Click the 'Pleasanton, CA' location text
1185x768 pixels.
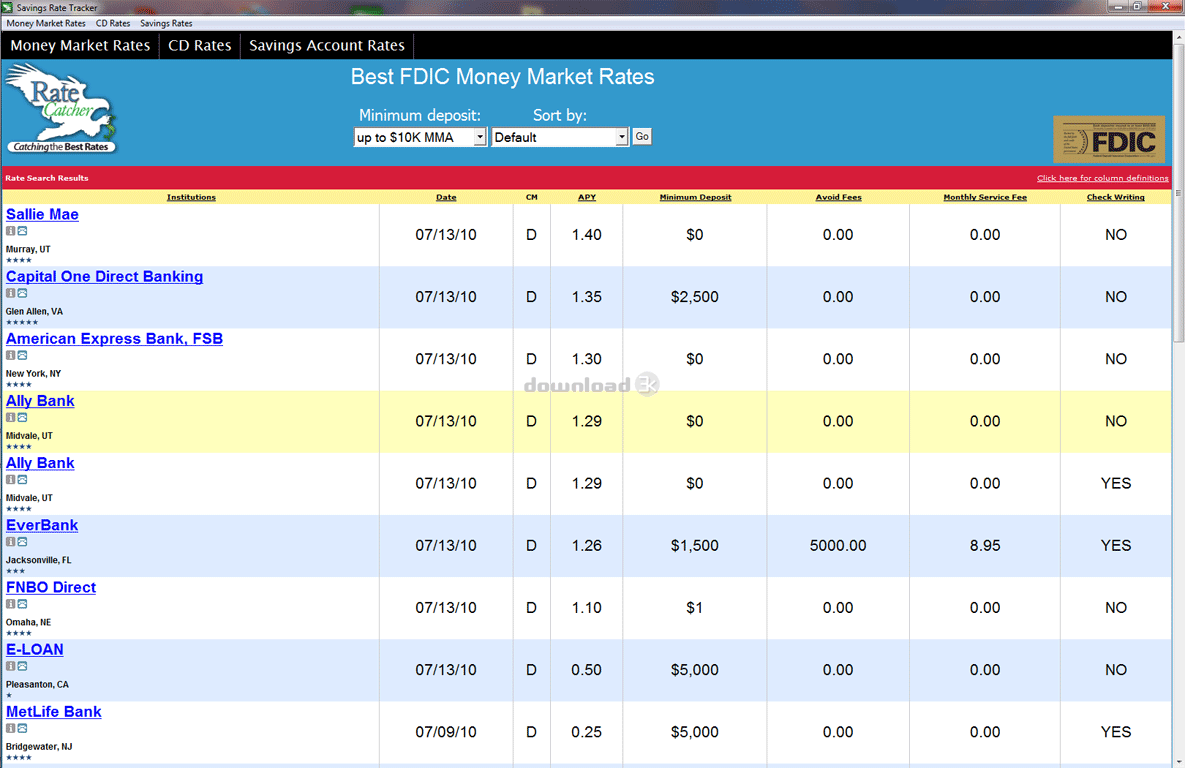tap(37, 685)
